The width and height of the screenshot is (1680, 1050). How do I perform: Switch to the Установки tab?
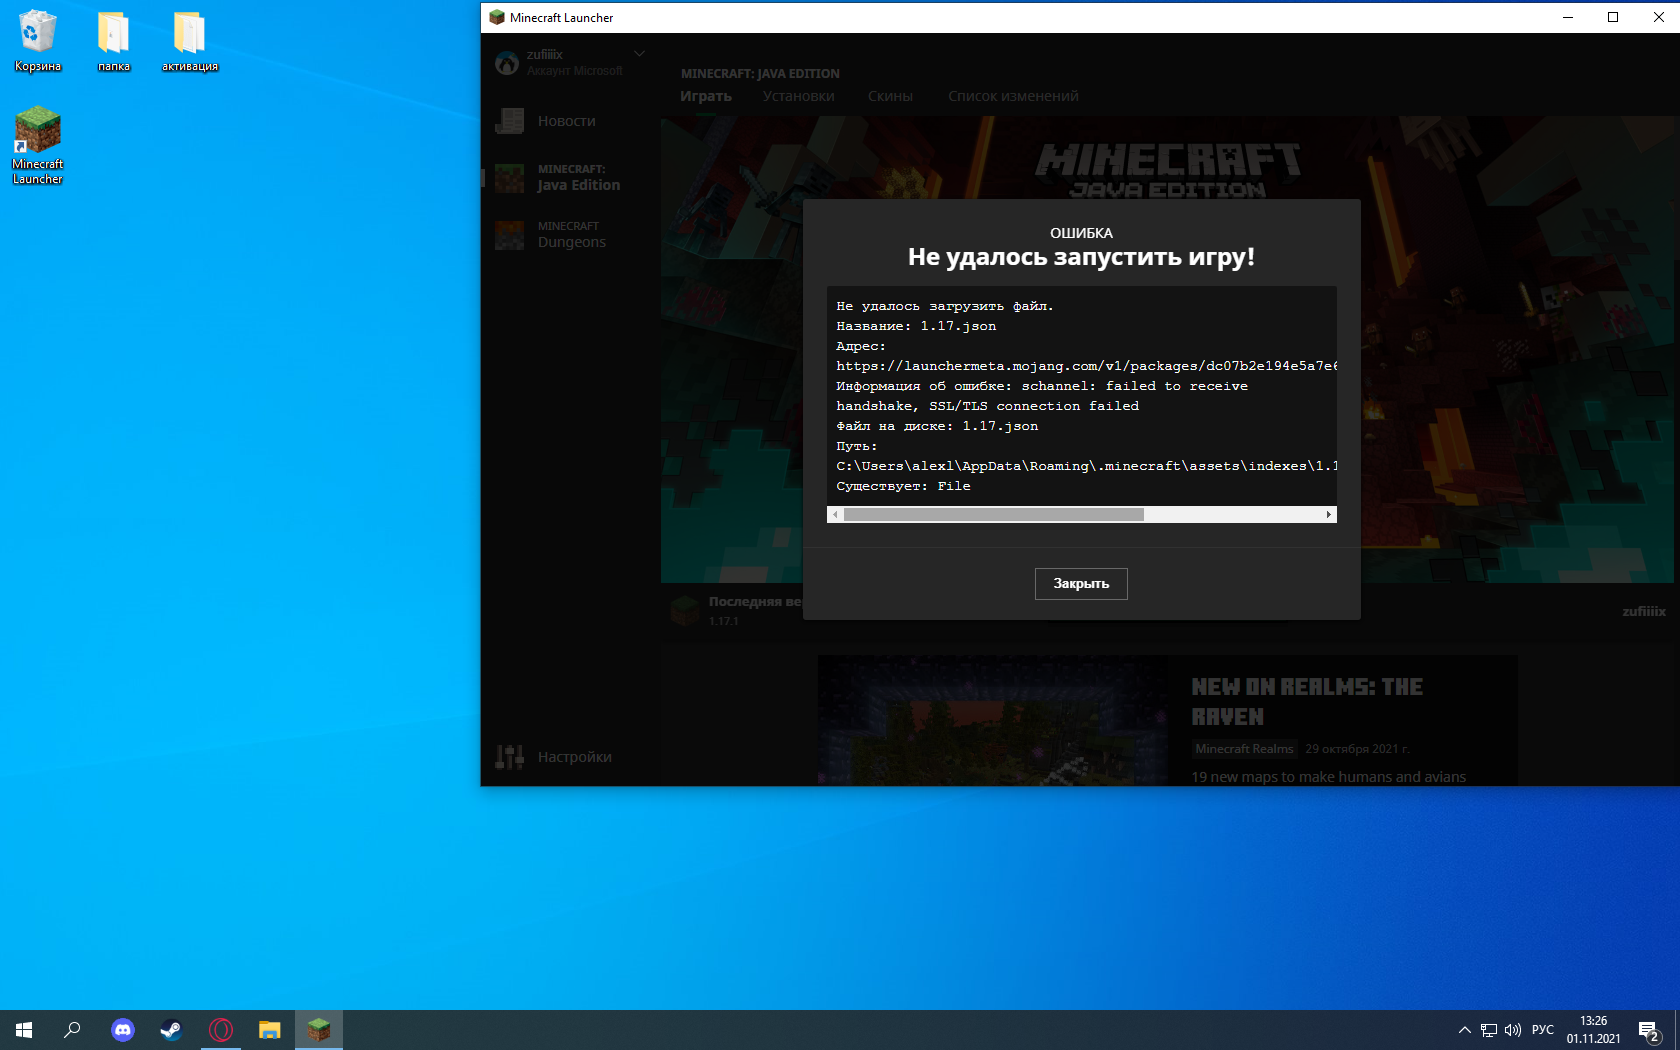(x=798, y=96)
